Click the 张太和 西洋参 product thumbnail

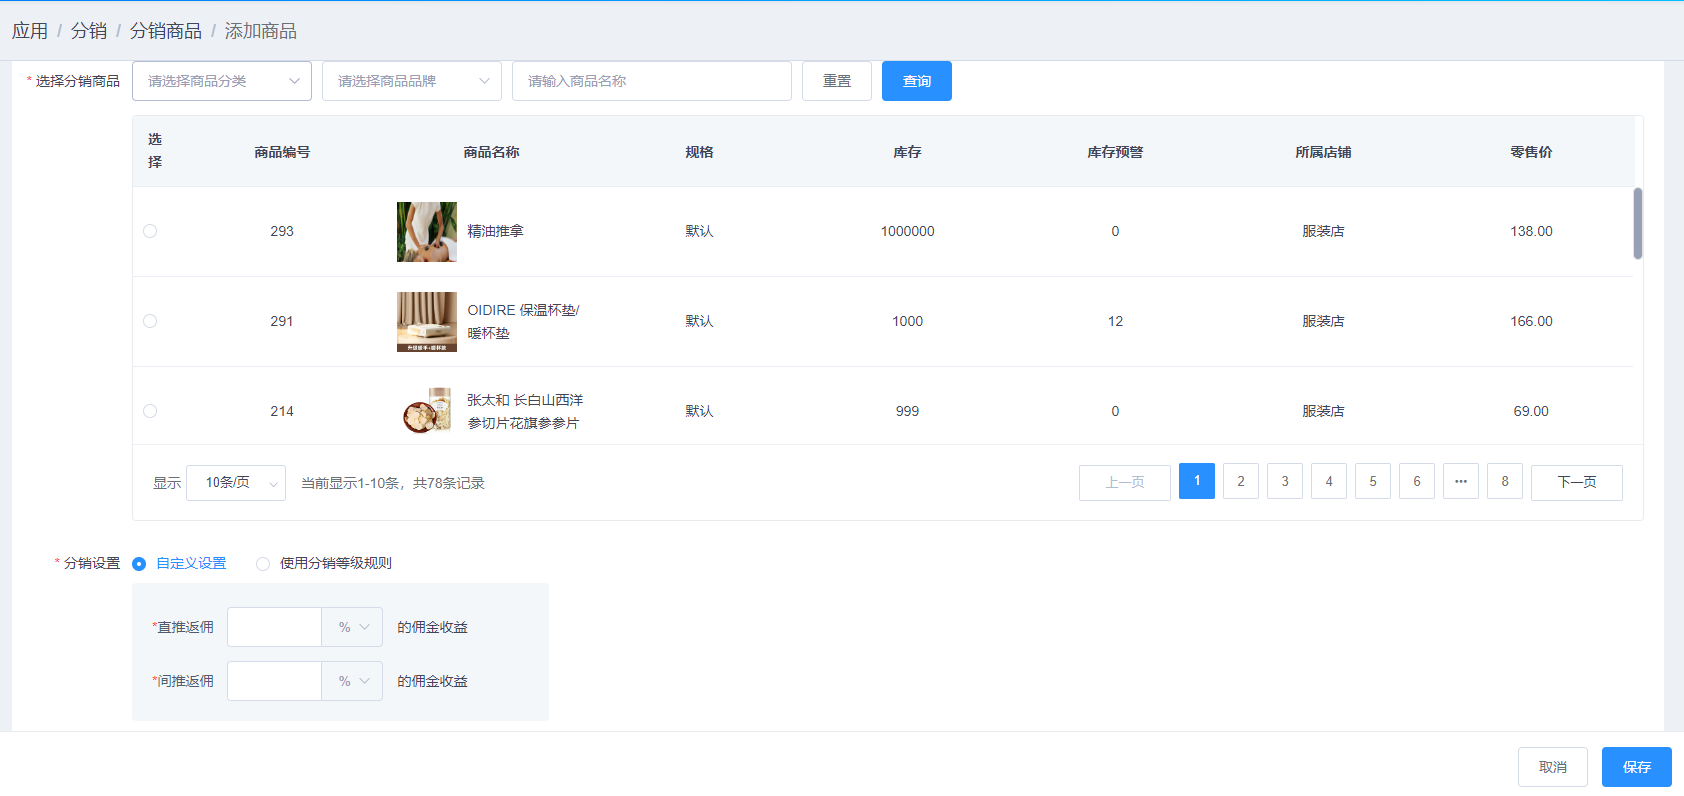click(426, 411)
